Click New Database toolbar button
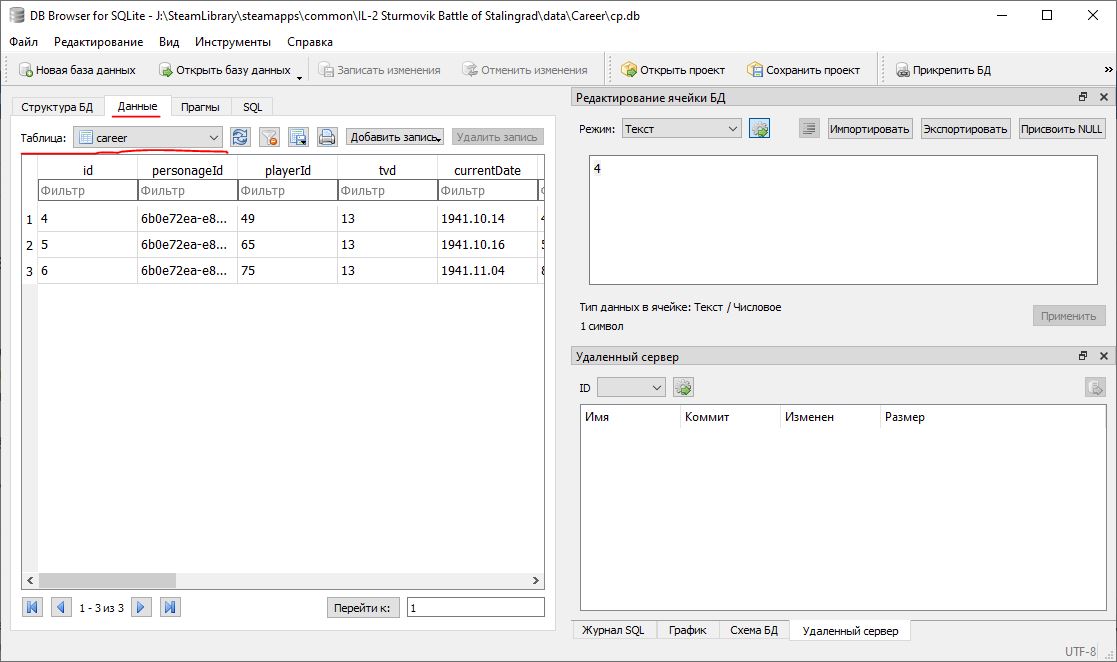Image resolution: width=1117 pixels, height=662 pixels. (77, 70)
